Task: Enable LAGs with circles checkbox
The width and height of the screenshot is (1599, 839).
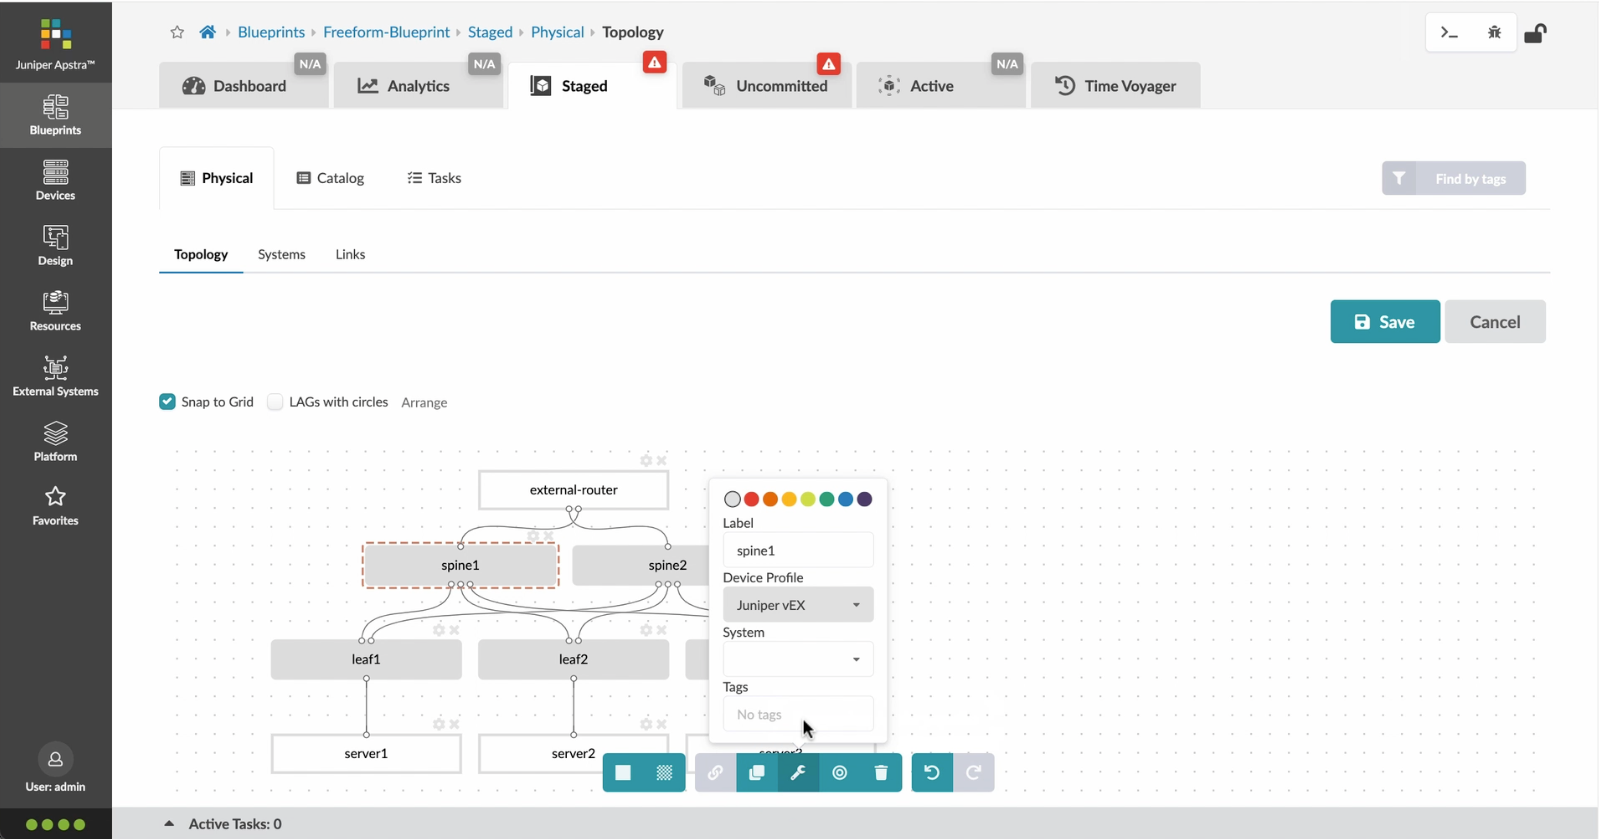Action: (275, 402)
